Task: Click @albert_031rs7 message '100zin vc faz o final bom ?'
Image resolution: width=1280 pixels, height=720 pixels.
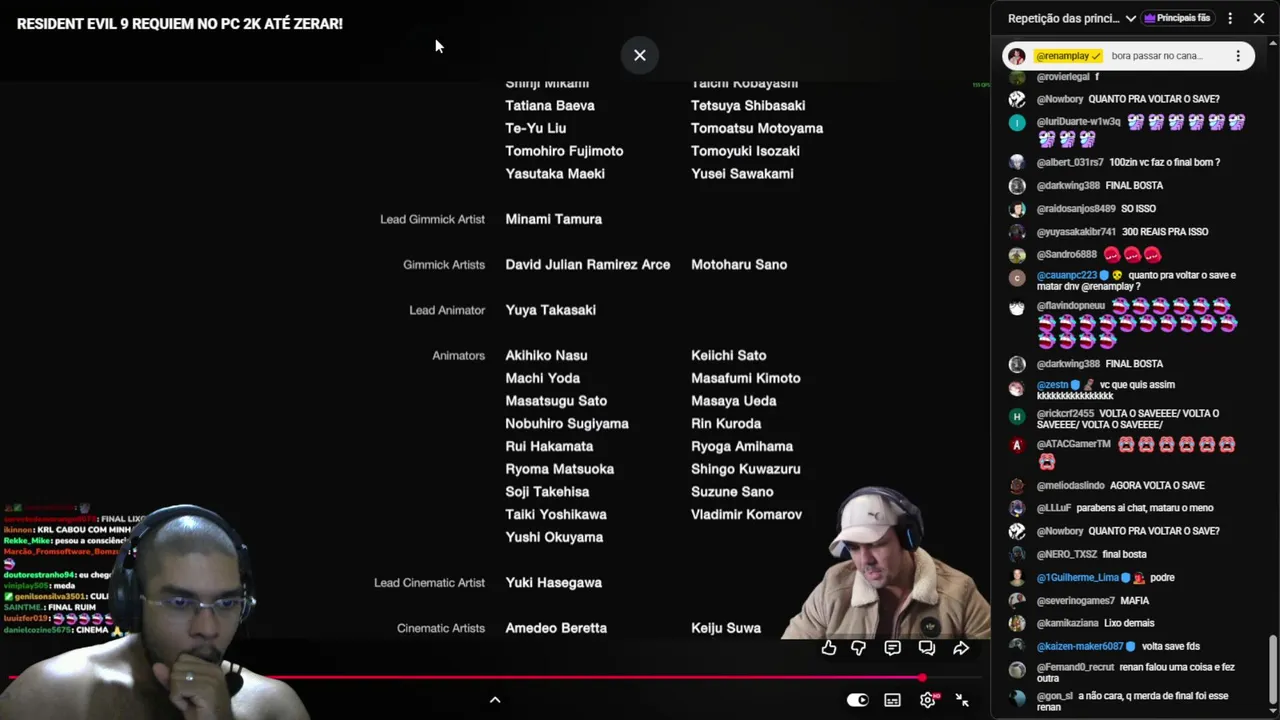Action: click(x=1164, y=162)
